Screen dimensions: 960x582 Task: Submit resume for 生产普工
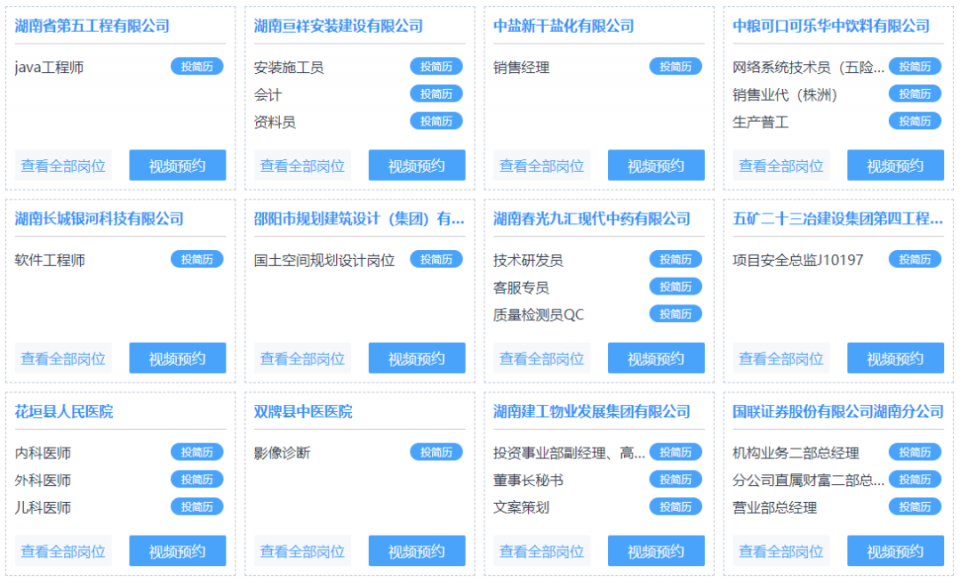point(915,121)
